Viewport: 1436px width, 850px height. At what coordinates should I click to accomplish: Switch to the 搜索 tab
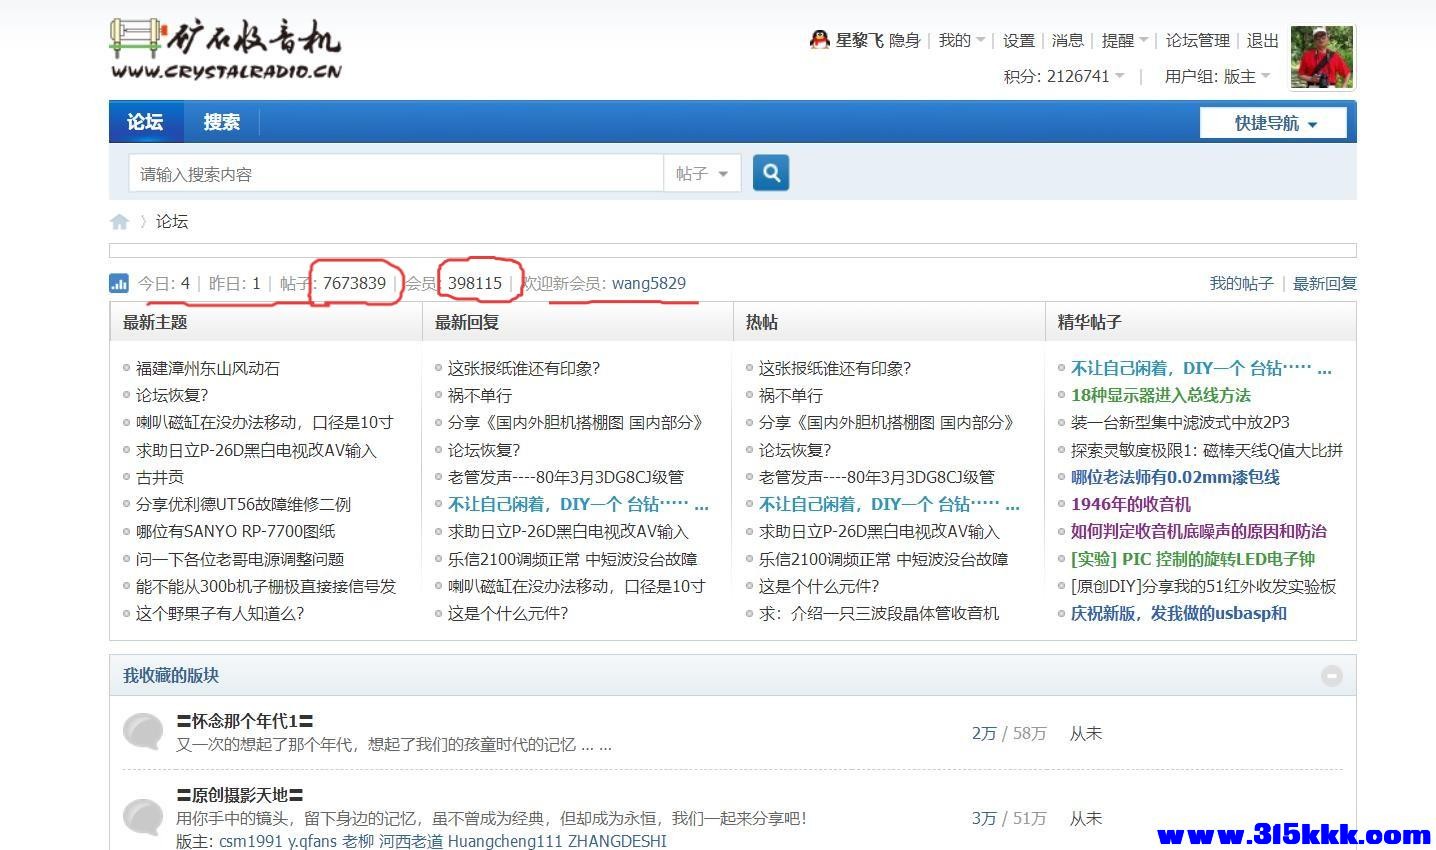(x=221, y=122)
